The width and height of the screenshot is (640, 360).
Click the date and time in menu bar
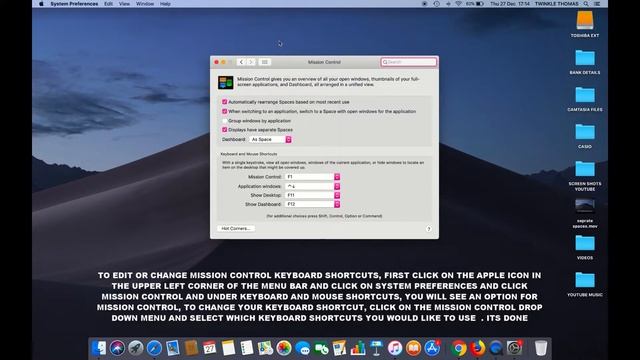point(510,4)
